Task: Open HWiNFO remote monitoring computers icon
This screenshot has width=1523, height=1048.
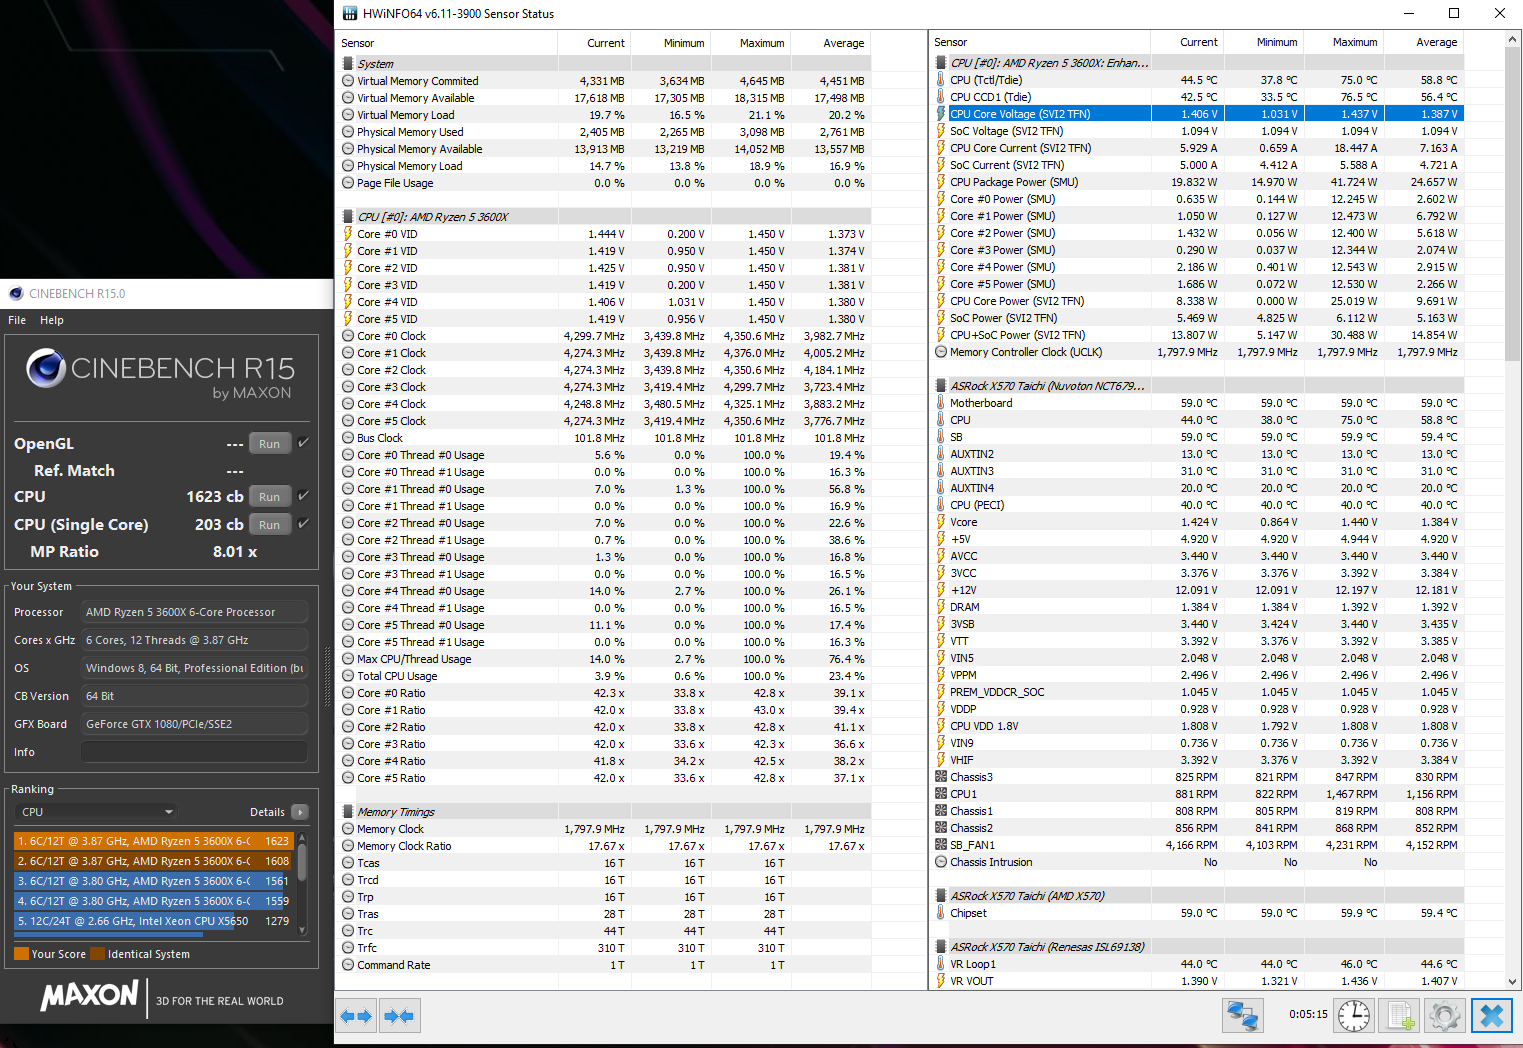Action: coord(1243,1016)
